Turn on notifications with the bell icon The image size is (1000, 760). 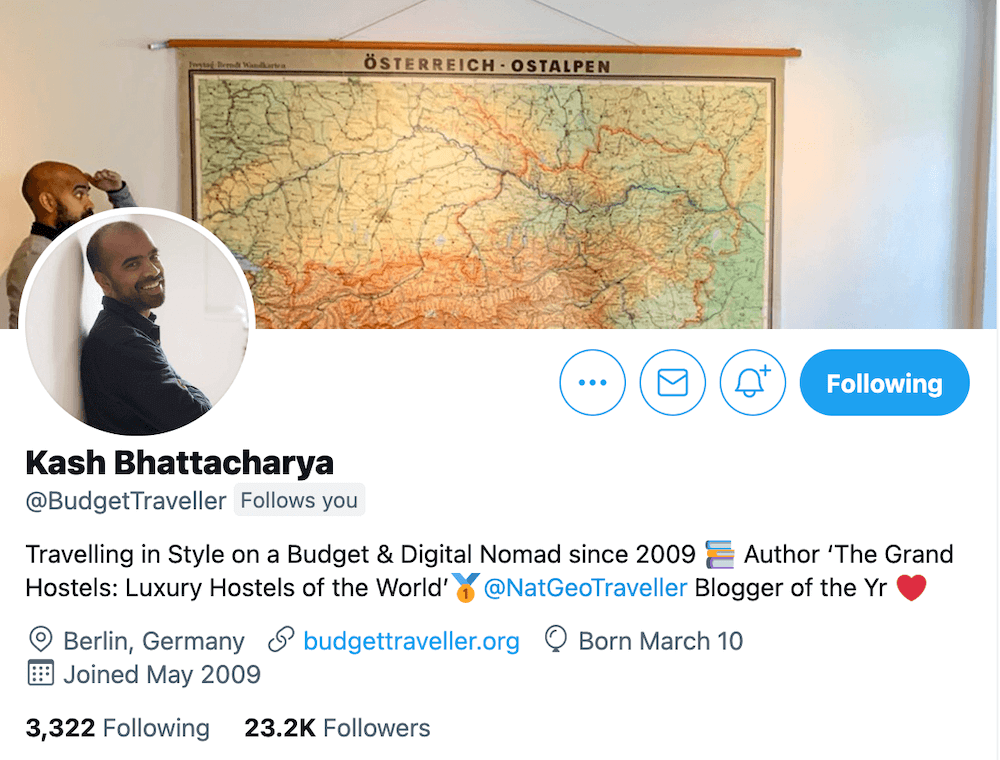(x=753, y=383)
